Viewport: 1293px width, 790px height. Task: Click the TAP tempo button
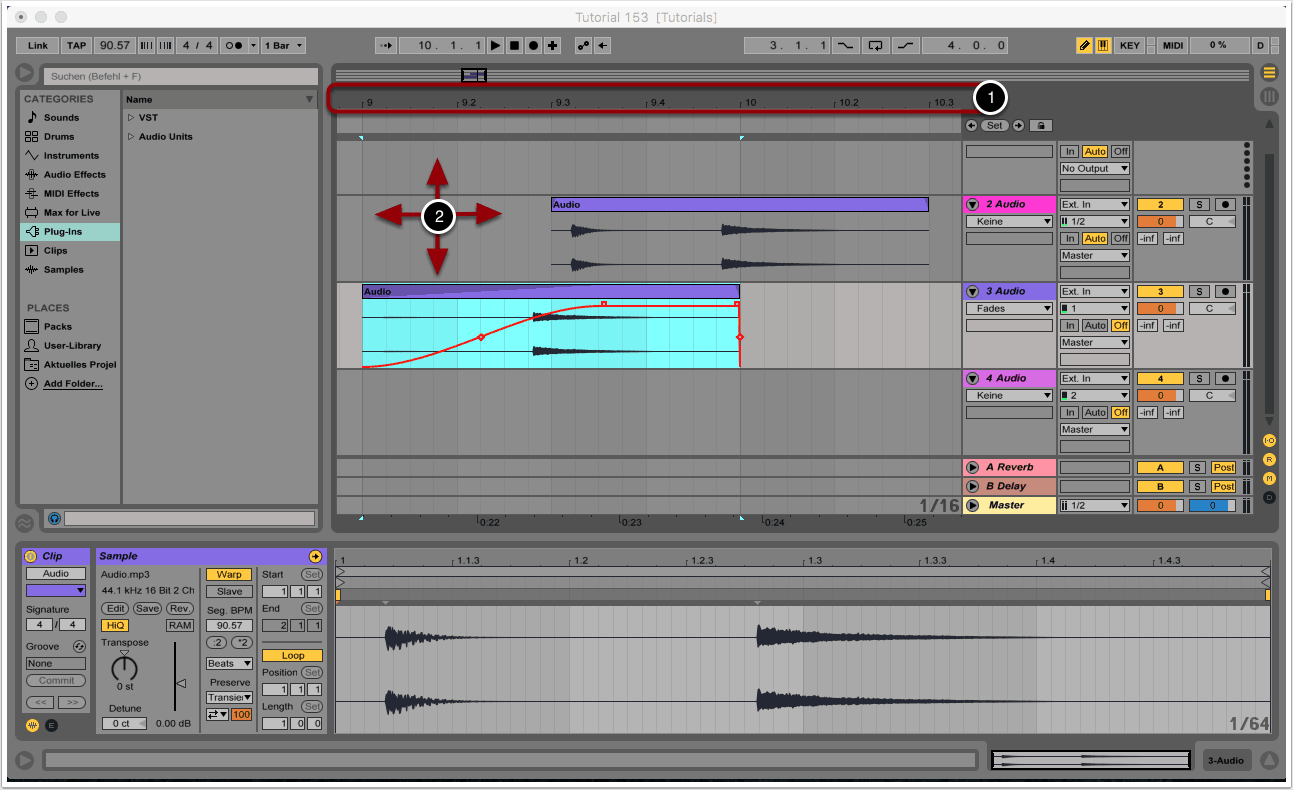[76, 46]
